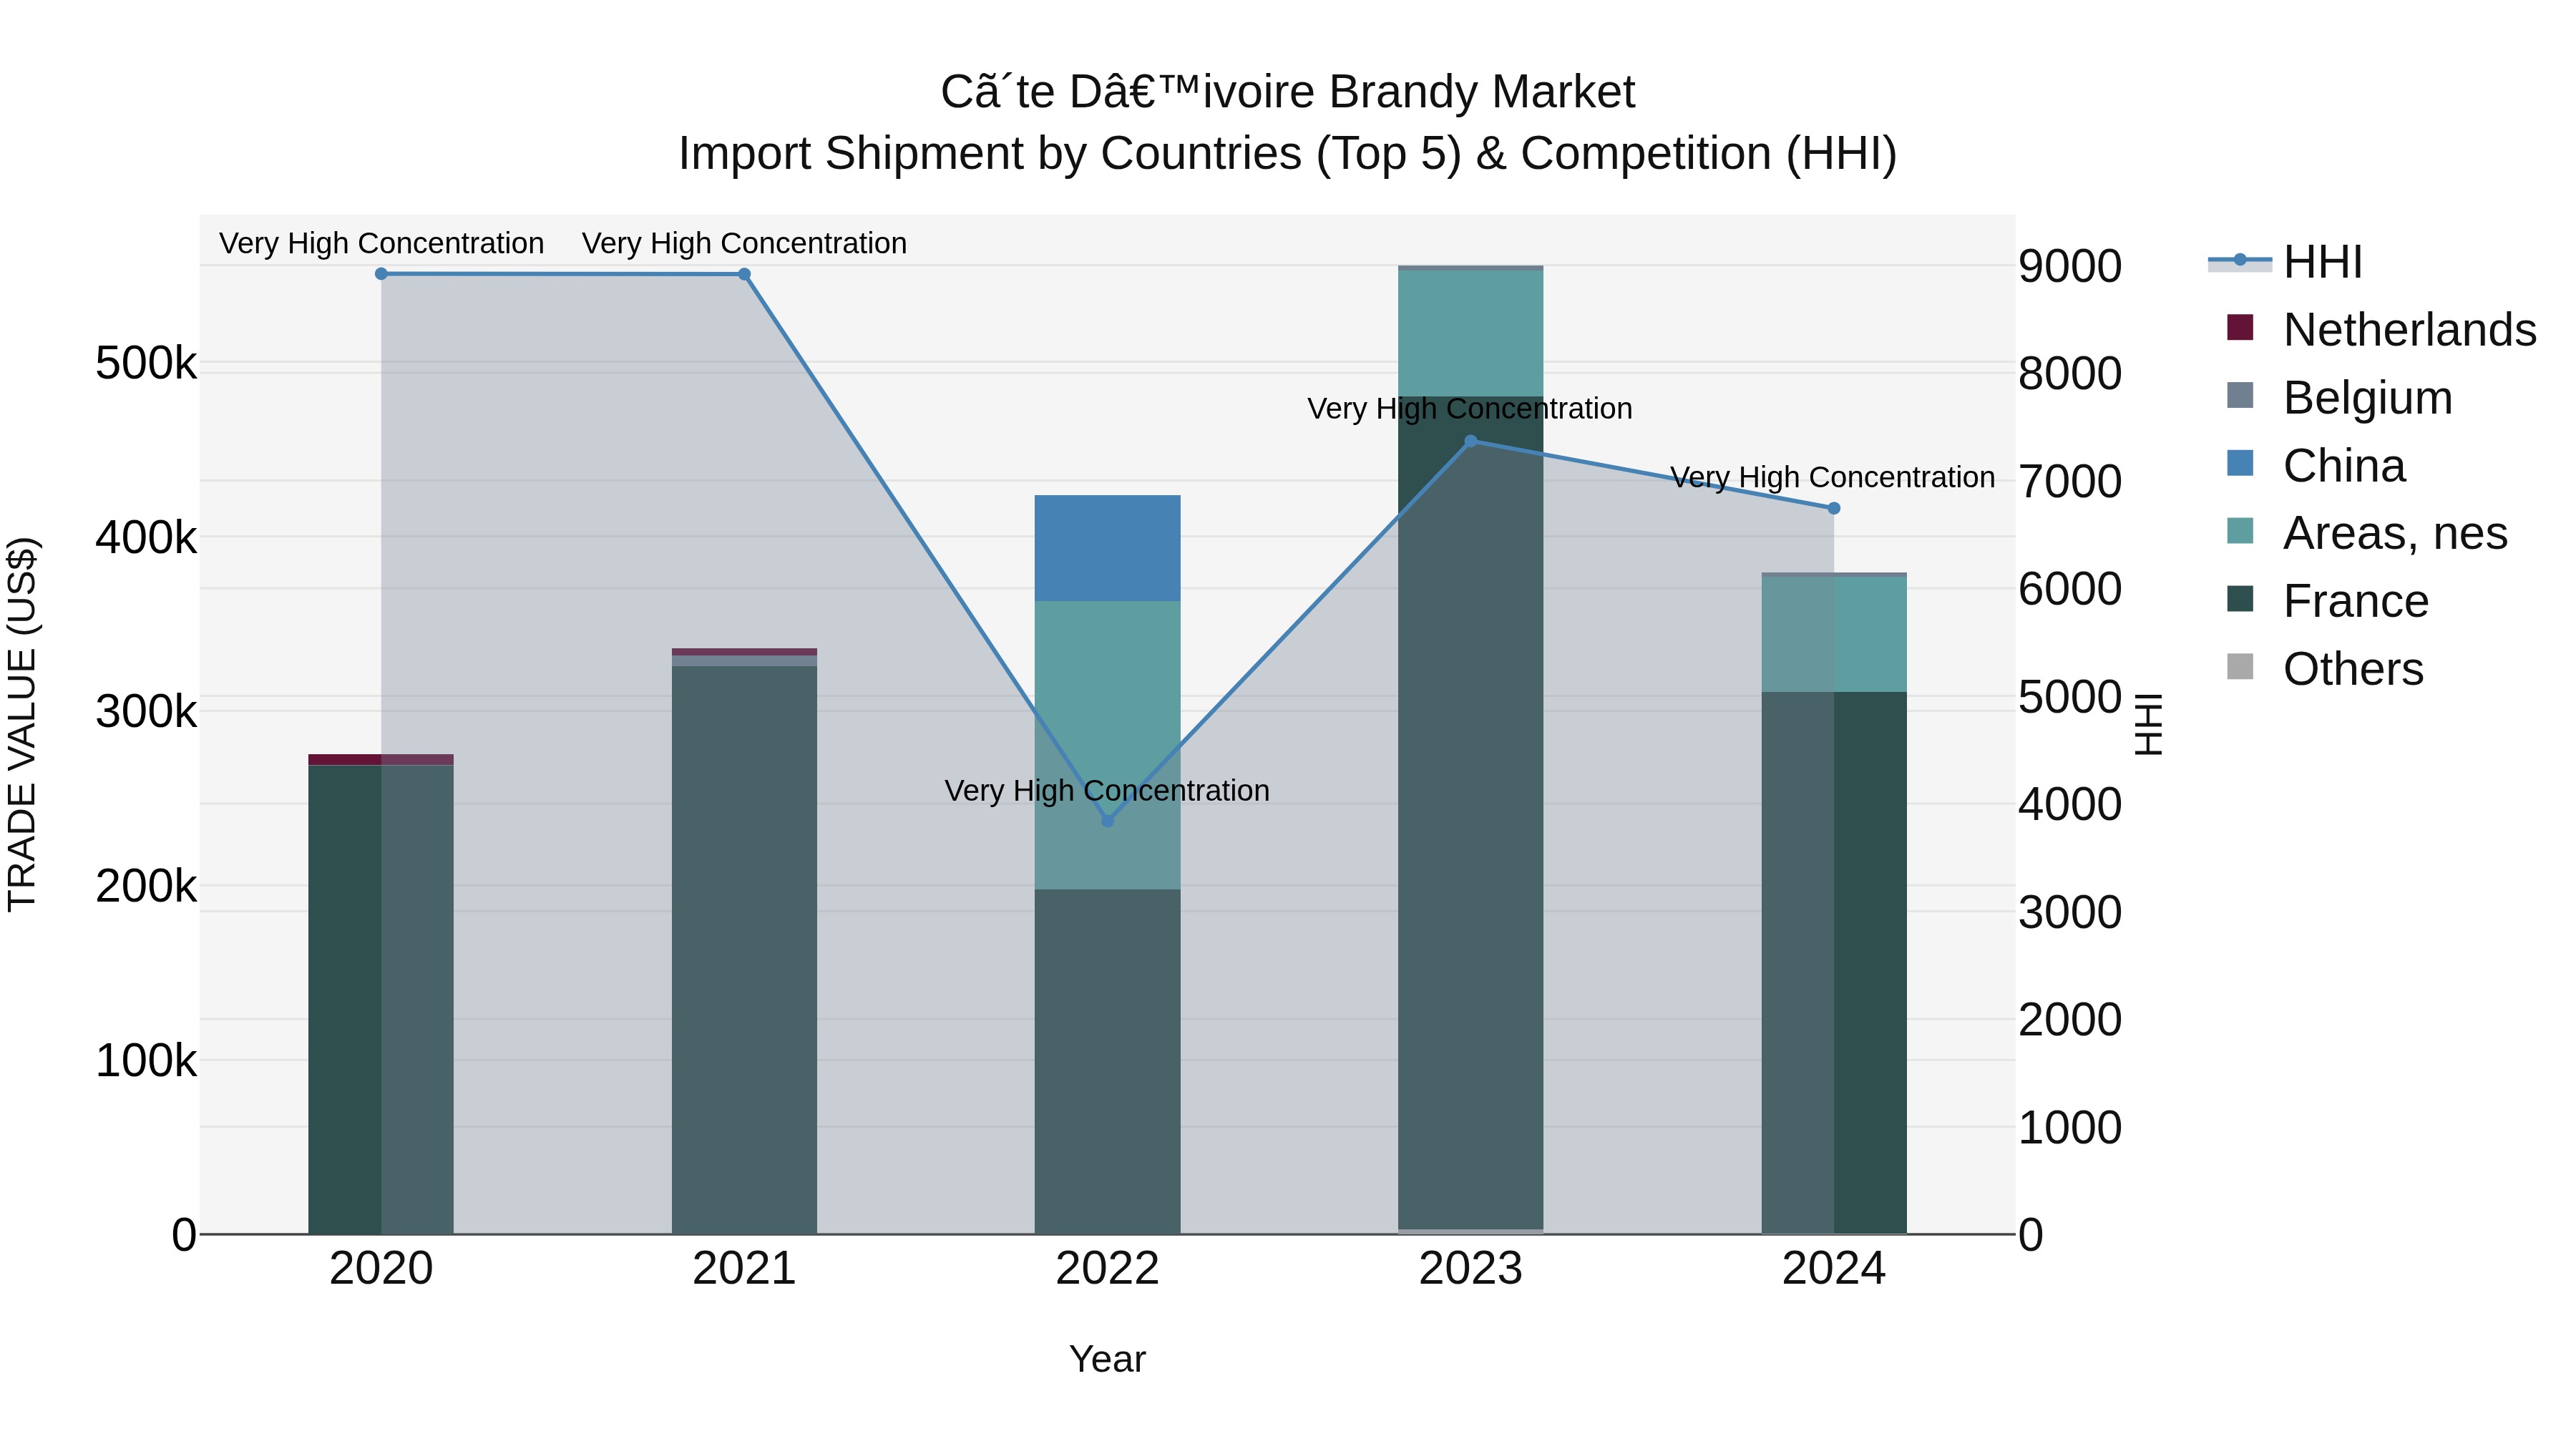The height and width of the screenshot is (1449, 2576).
Task: Click the 2023 x-axis label
Action: (1471, 1269)
